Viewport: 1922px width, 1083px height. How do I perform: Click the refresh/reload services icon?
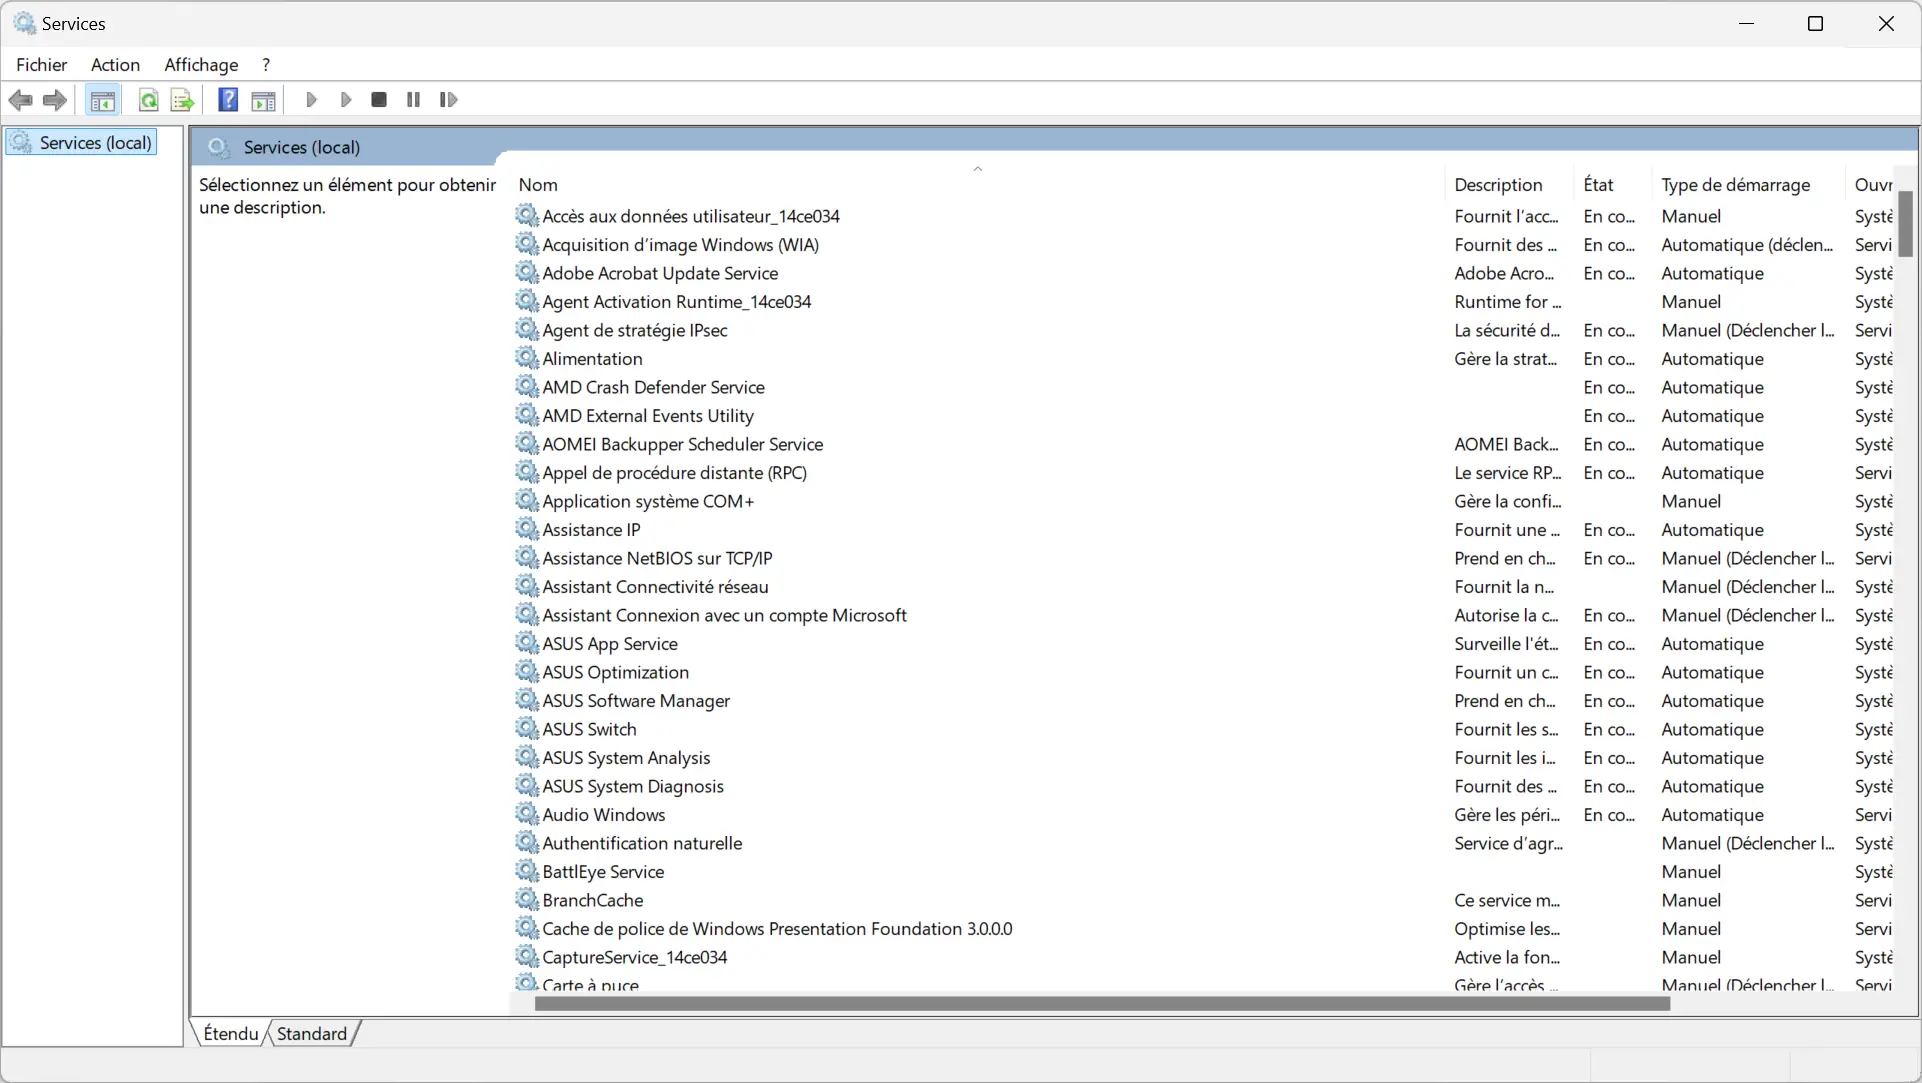[x=148, y=99]
